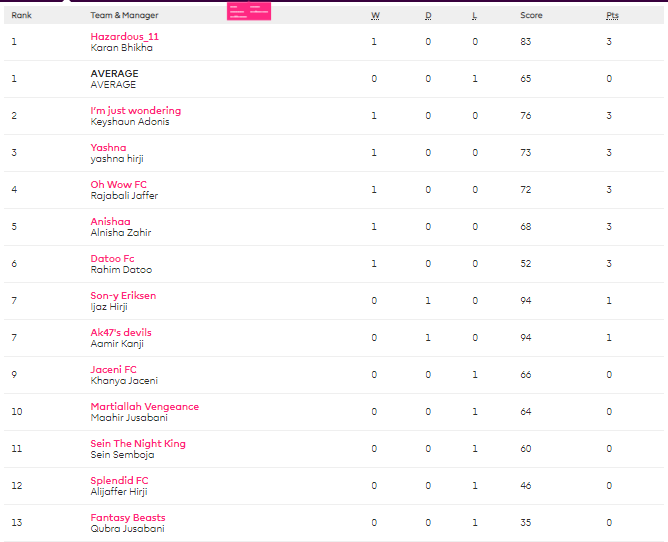Screen dimensions: 668x542
Task: Open the Ak47's devils team link
Action: click(x=120, y=332)
